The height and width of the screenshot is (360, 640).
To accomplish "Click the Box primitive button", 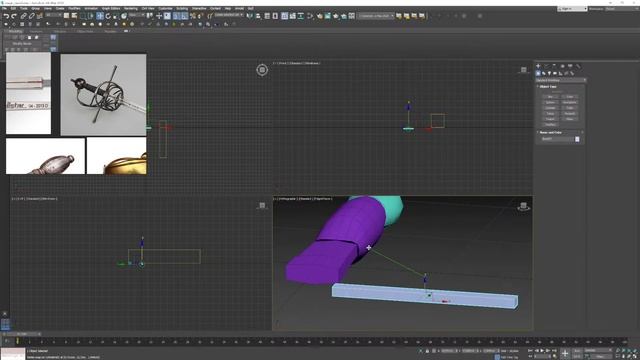I will coord(550,97).
